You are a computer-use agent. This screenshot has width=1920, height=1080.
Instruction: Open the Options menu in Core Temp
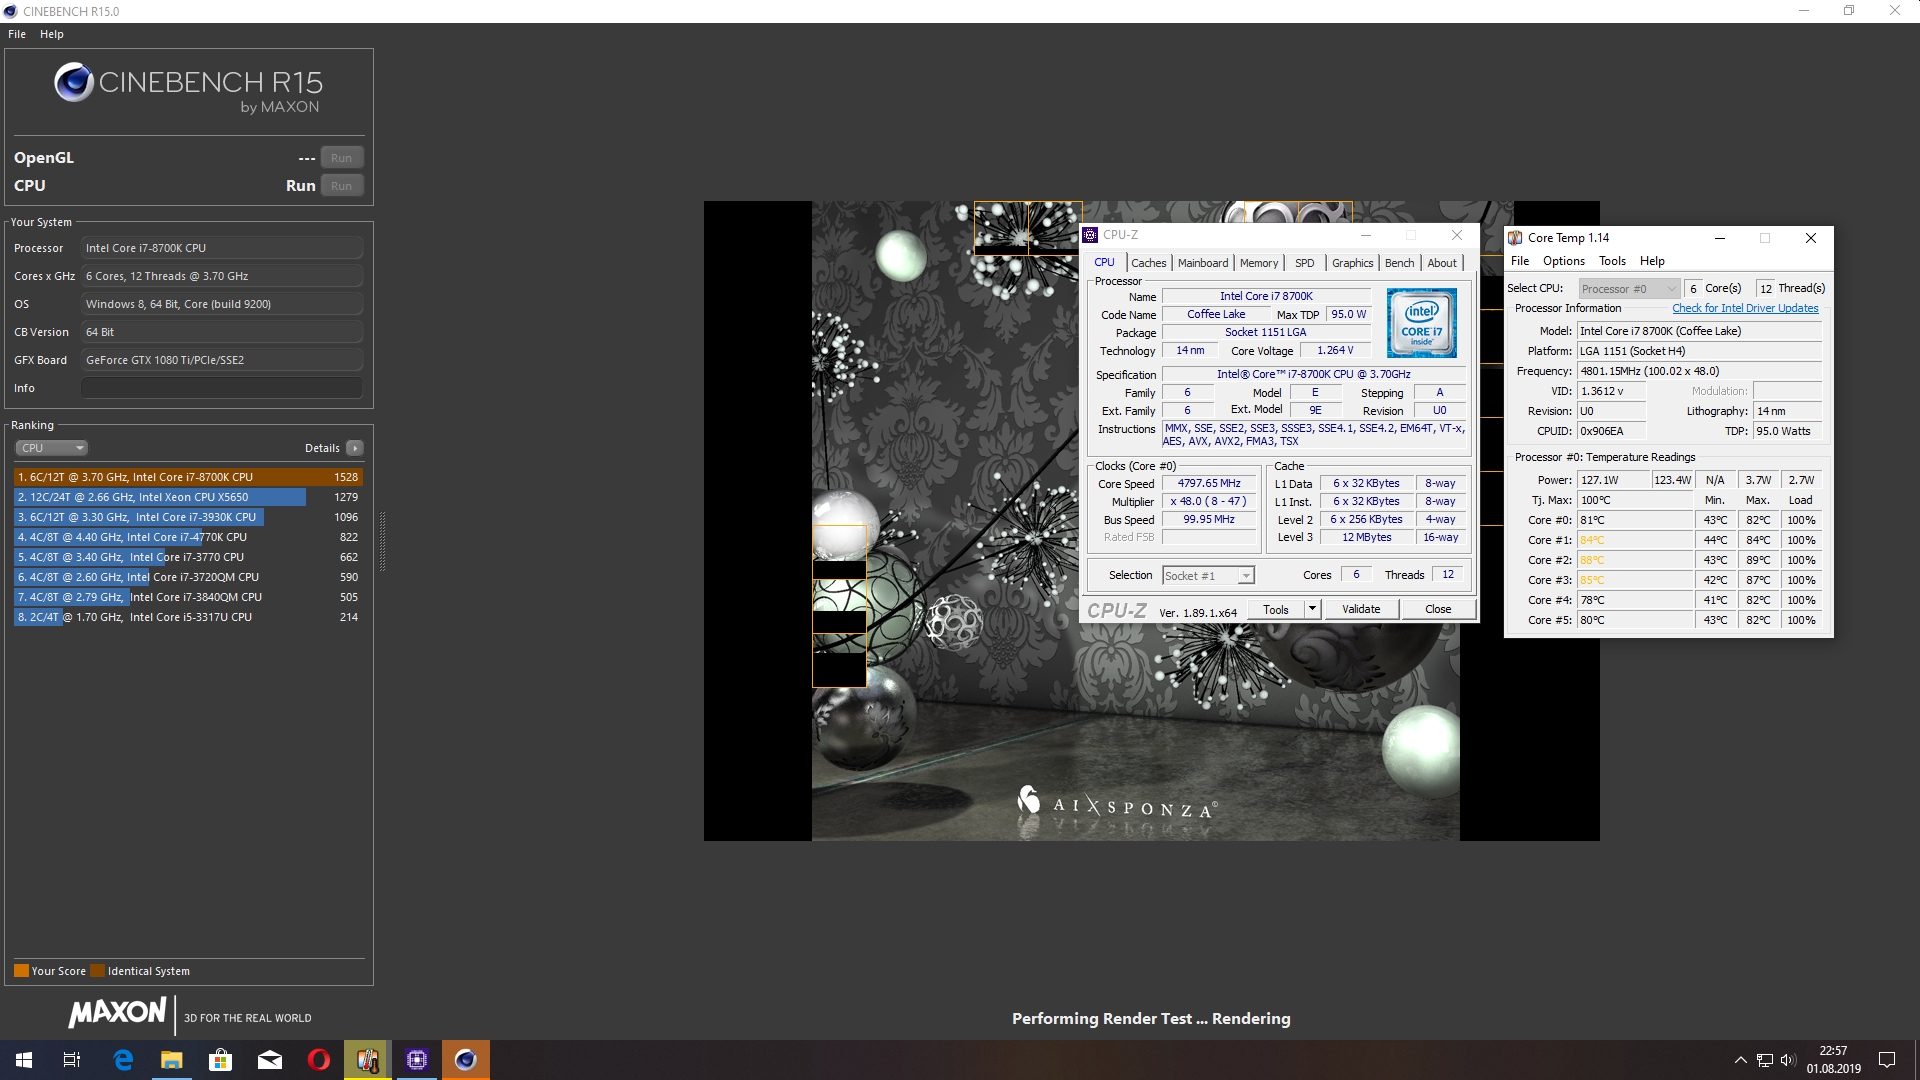[1563, 261]
